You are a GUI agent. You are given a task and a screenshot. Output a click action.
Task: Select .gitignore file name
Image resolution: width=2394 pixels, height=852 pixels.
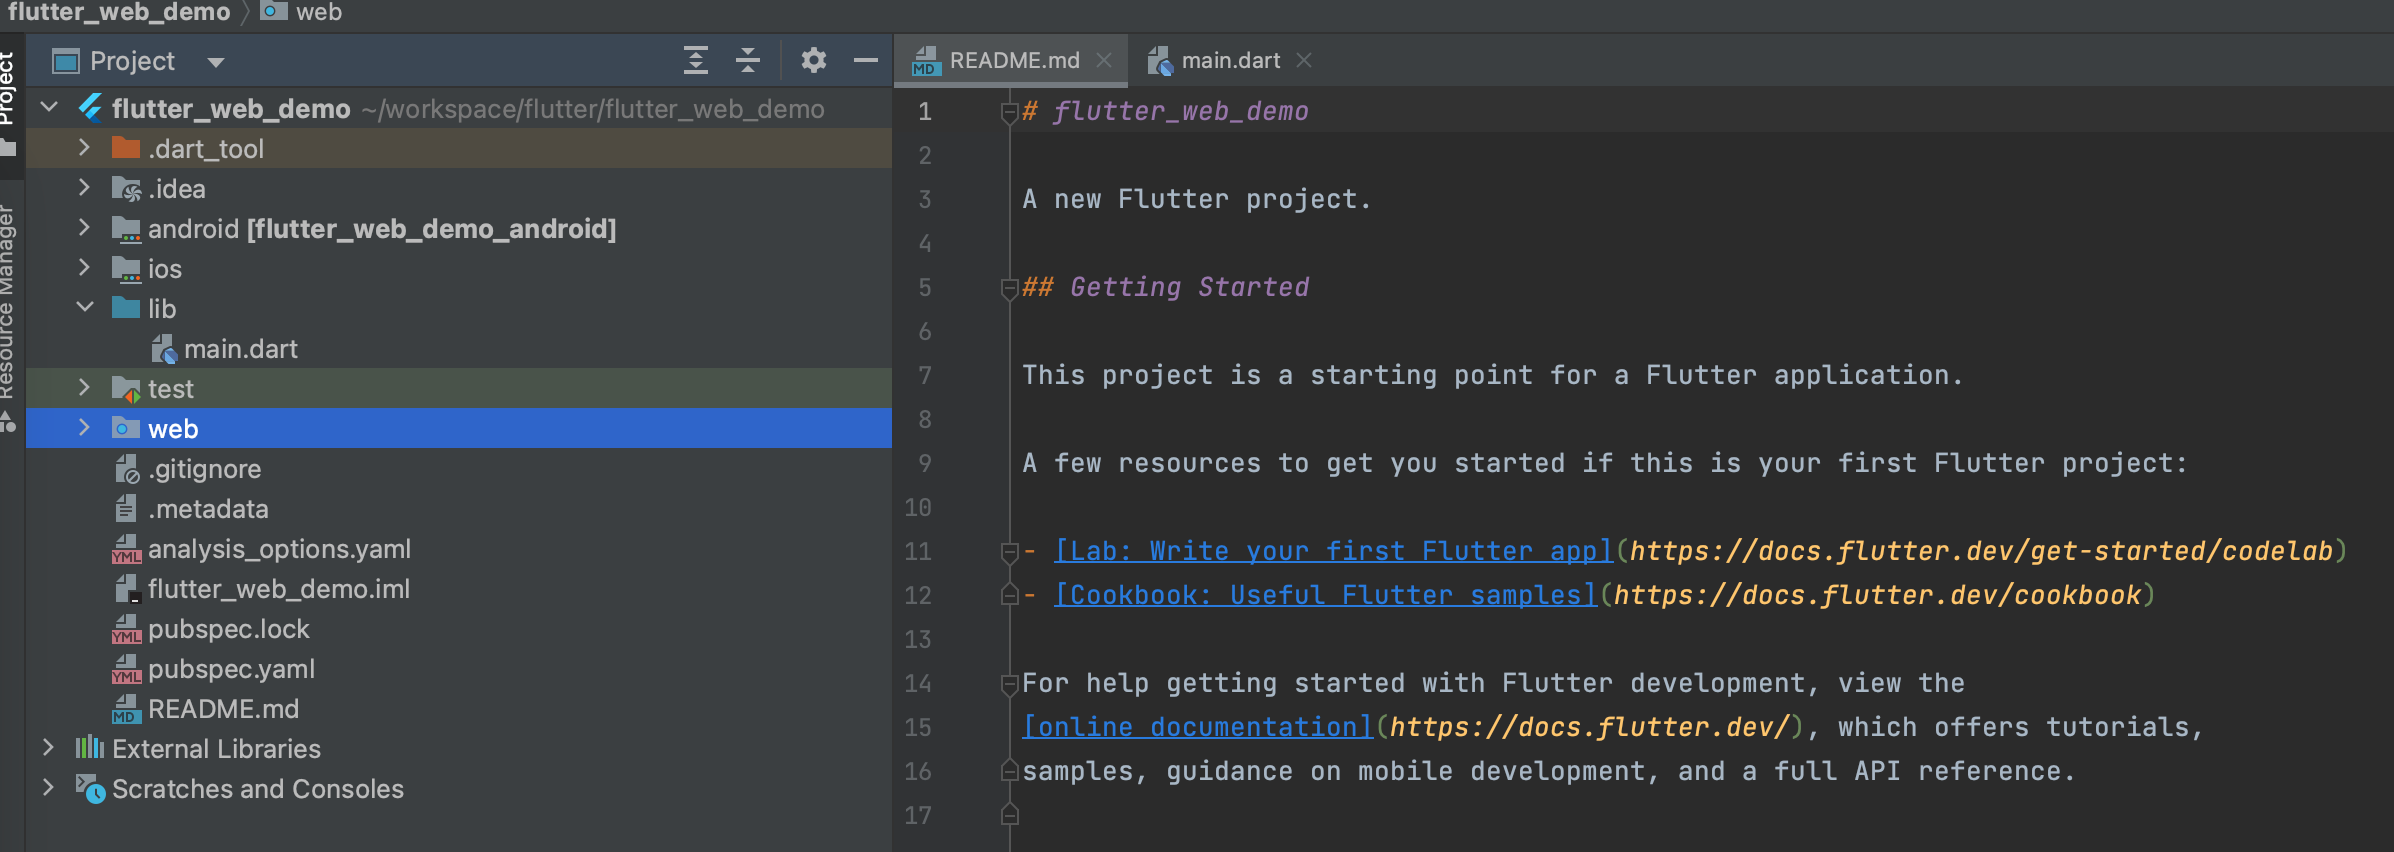(x=205, y=469)
